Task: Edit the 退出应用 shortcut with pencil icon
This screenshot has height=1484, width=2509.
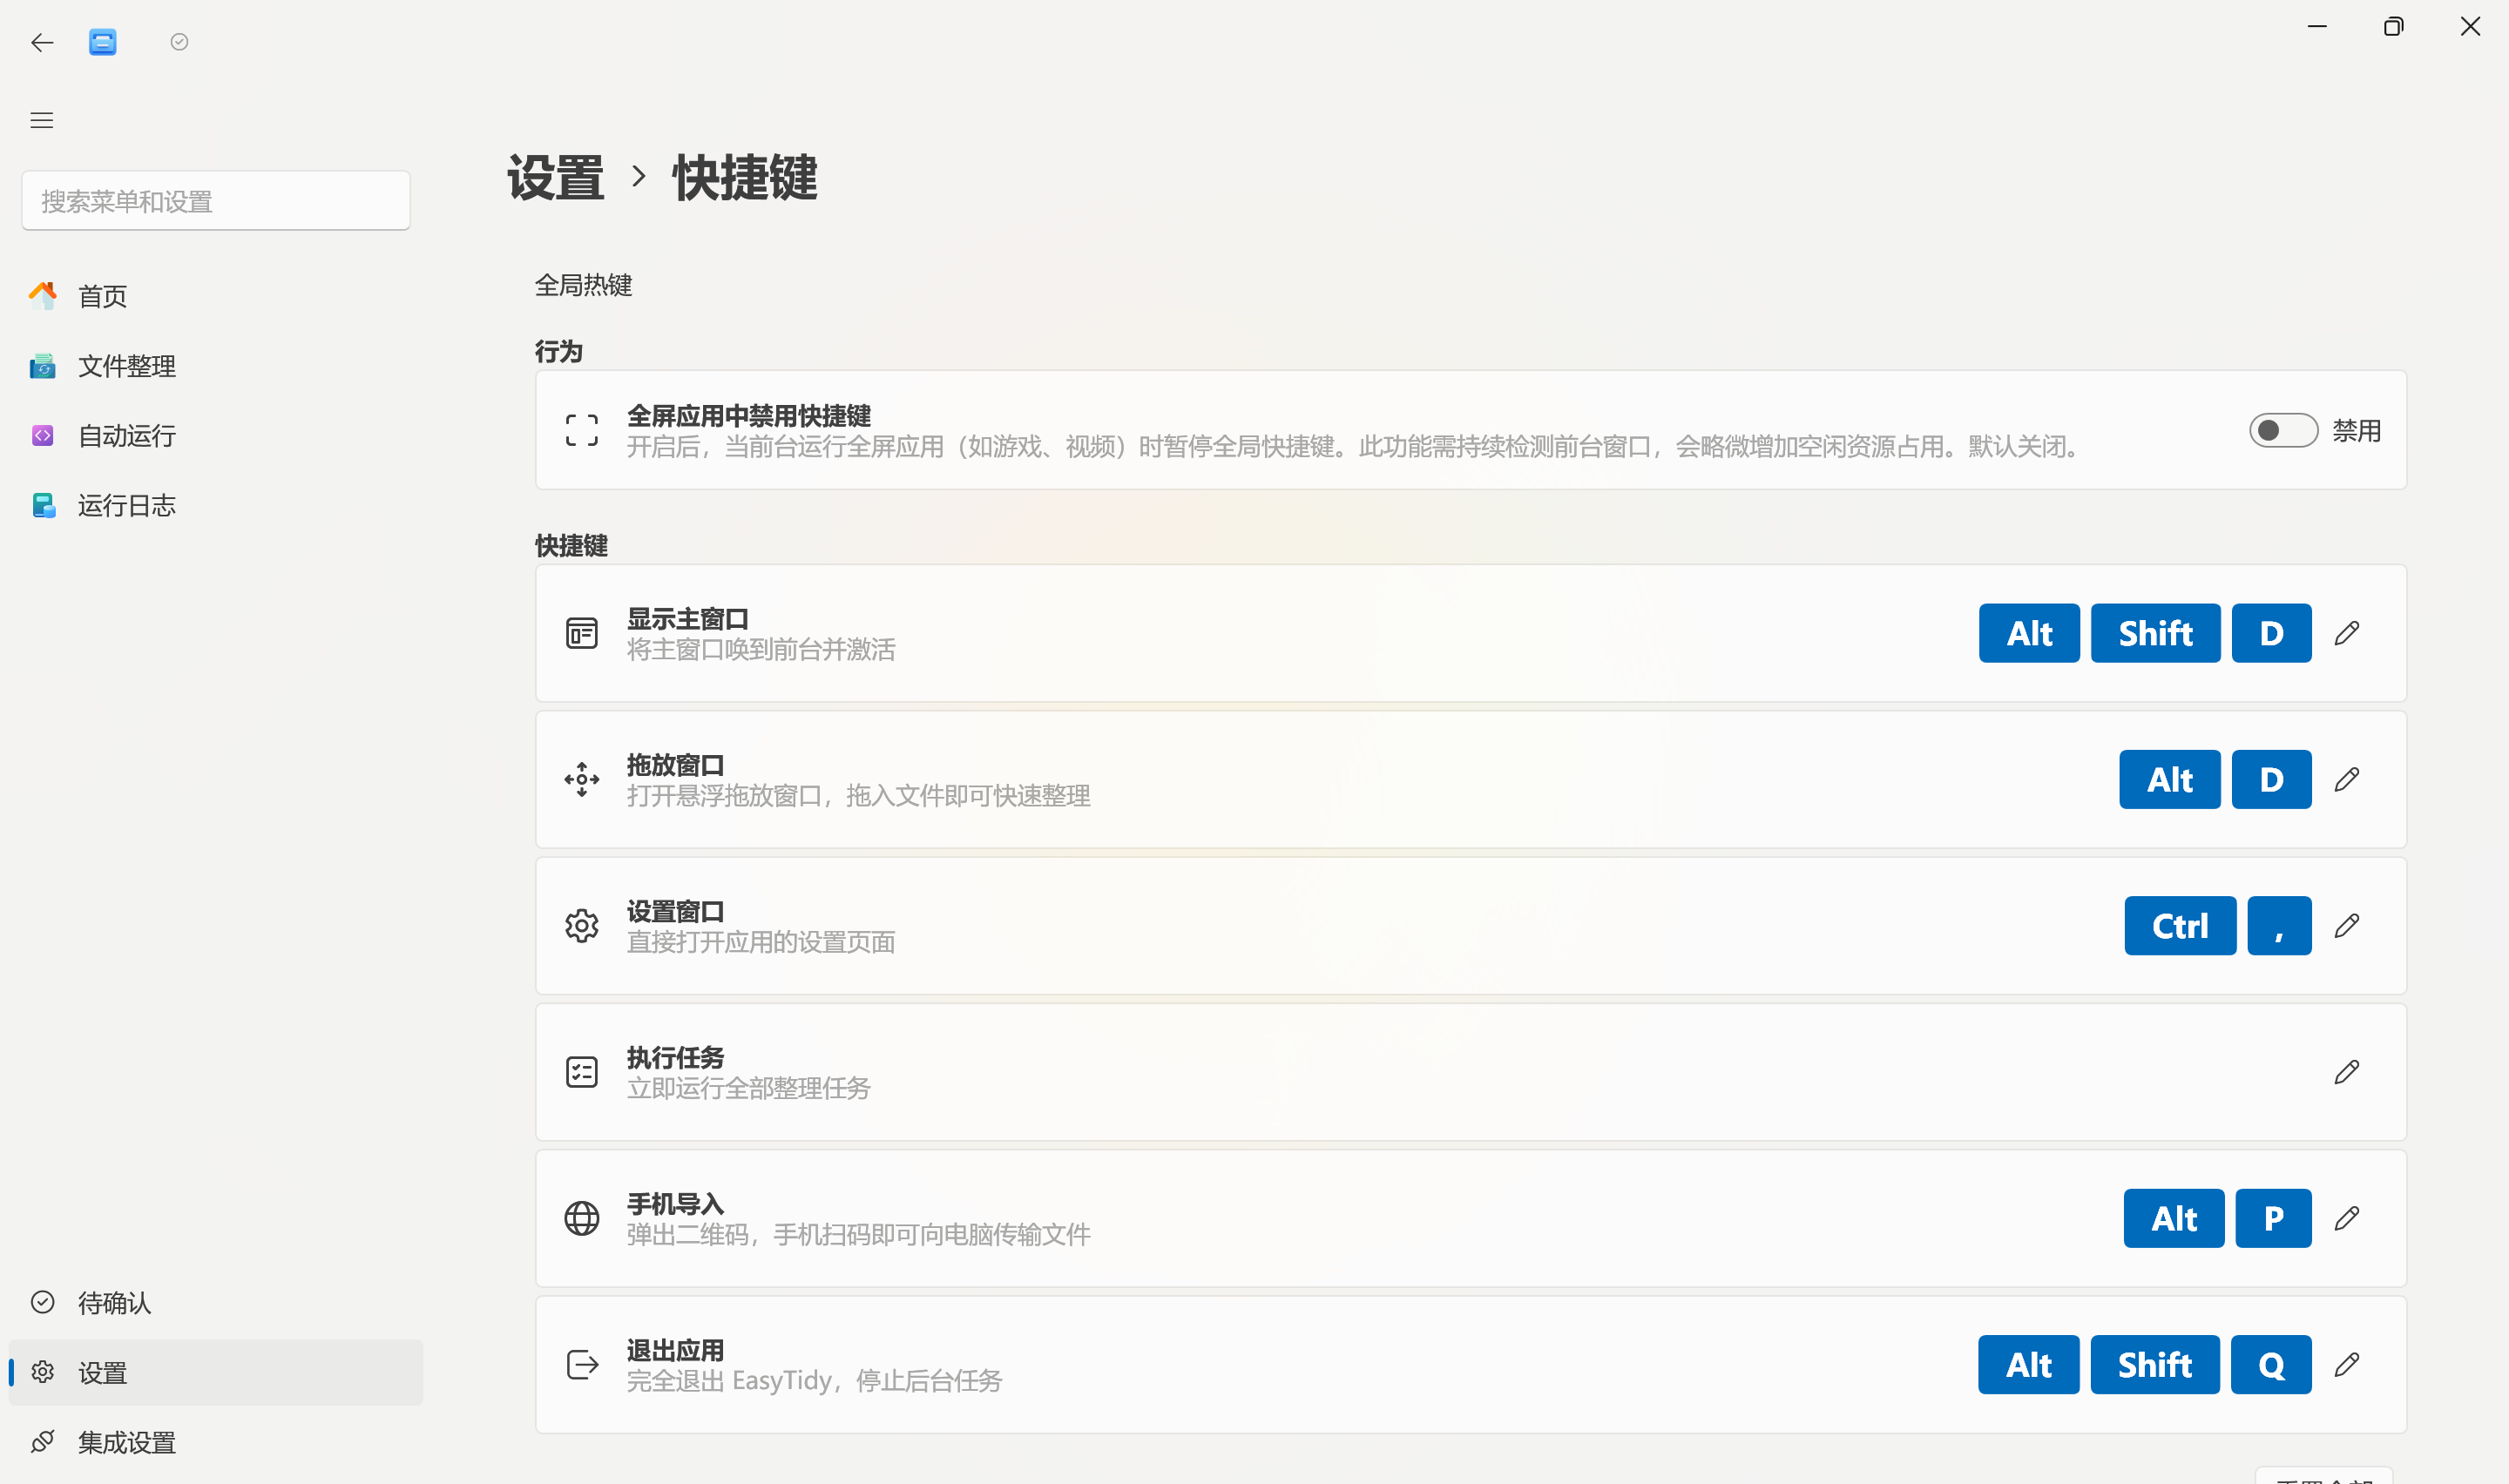Action: point(2347,1365)
